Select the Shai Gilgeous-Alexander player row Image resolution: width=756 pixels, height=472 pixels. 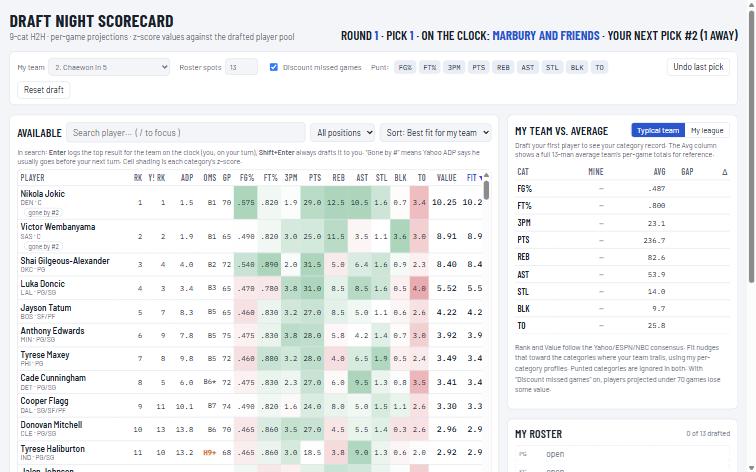coord(251,264)
